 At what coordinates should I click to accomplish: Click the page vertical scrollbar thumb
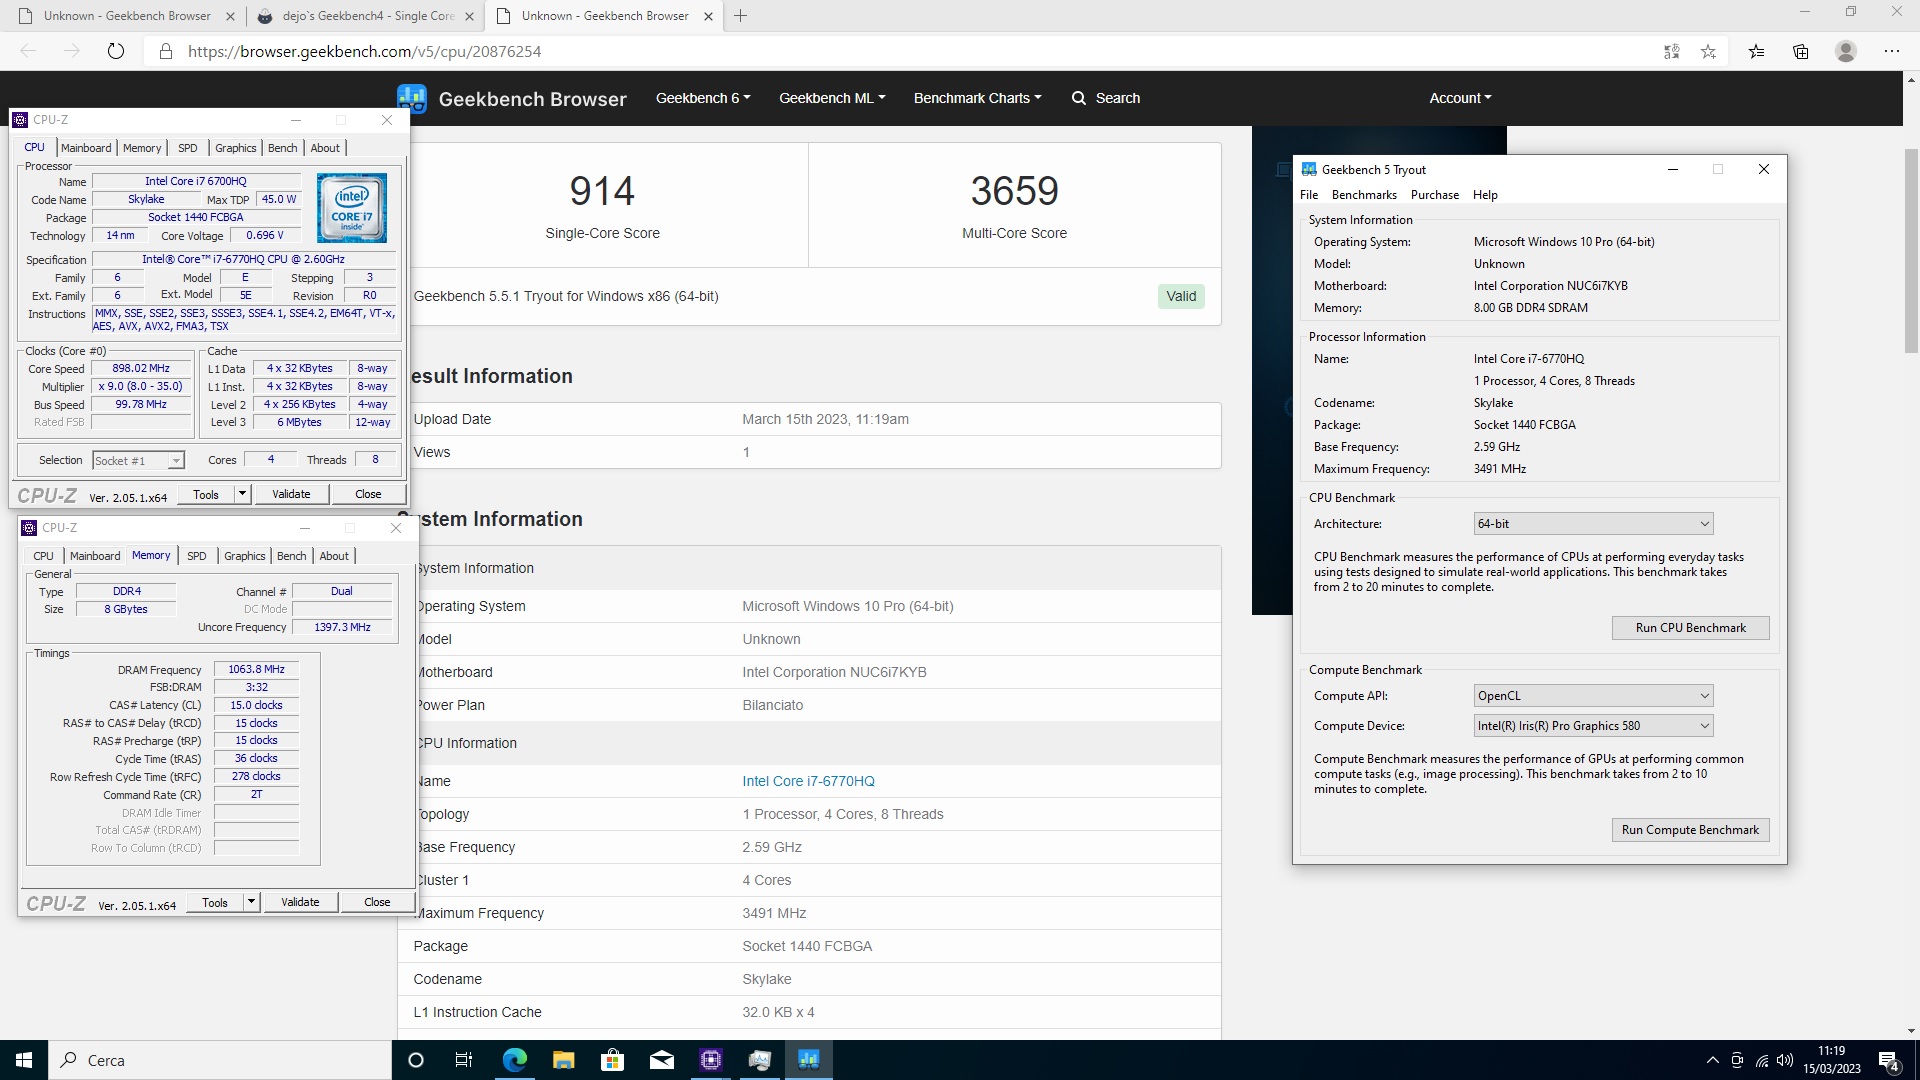tap(1911, 250)
